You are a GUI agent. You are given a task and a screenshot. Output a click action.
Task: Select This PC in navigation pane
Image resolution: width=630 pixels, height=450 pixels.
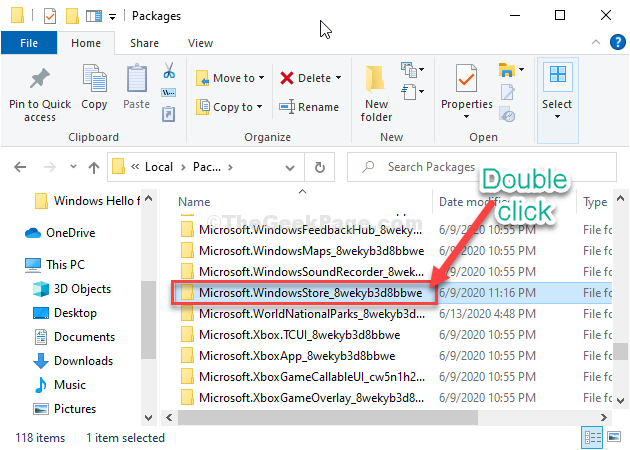point(55,265)
